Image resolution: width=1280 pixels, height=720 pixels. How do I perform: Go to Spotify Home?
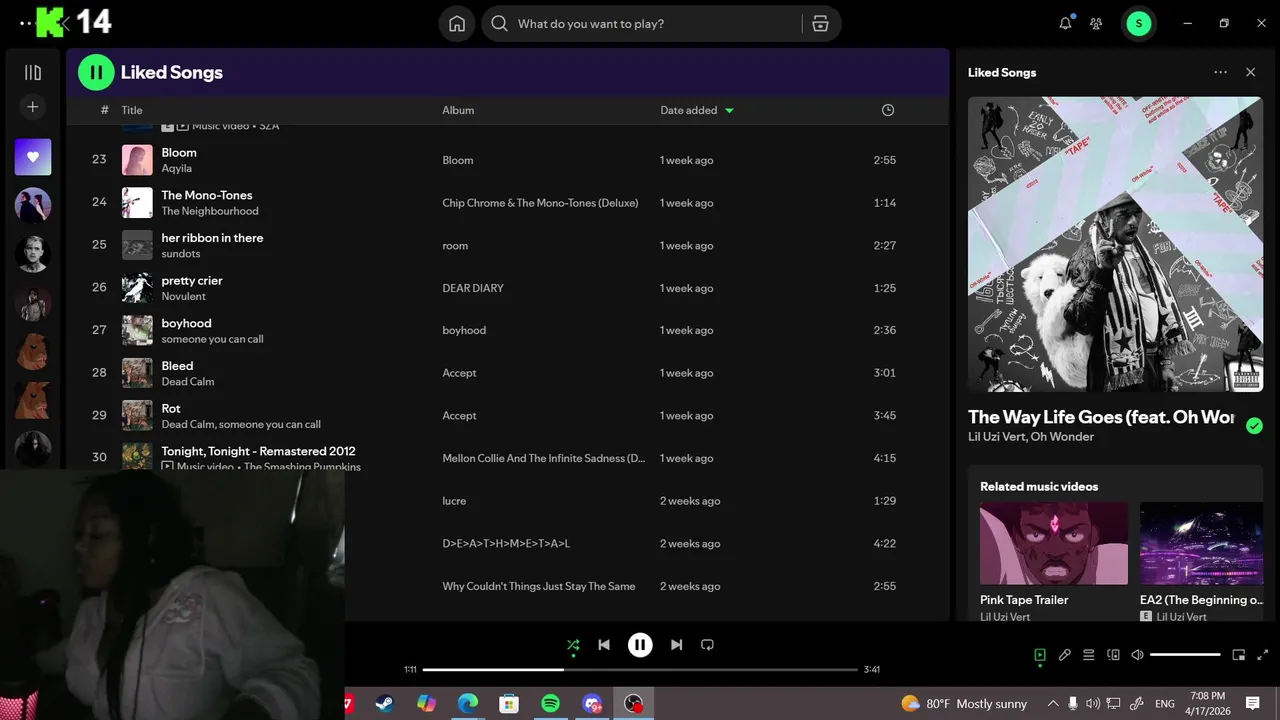457,24
